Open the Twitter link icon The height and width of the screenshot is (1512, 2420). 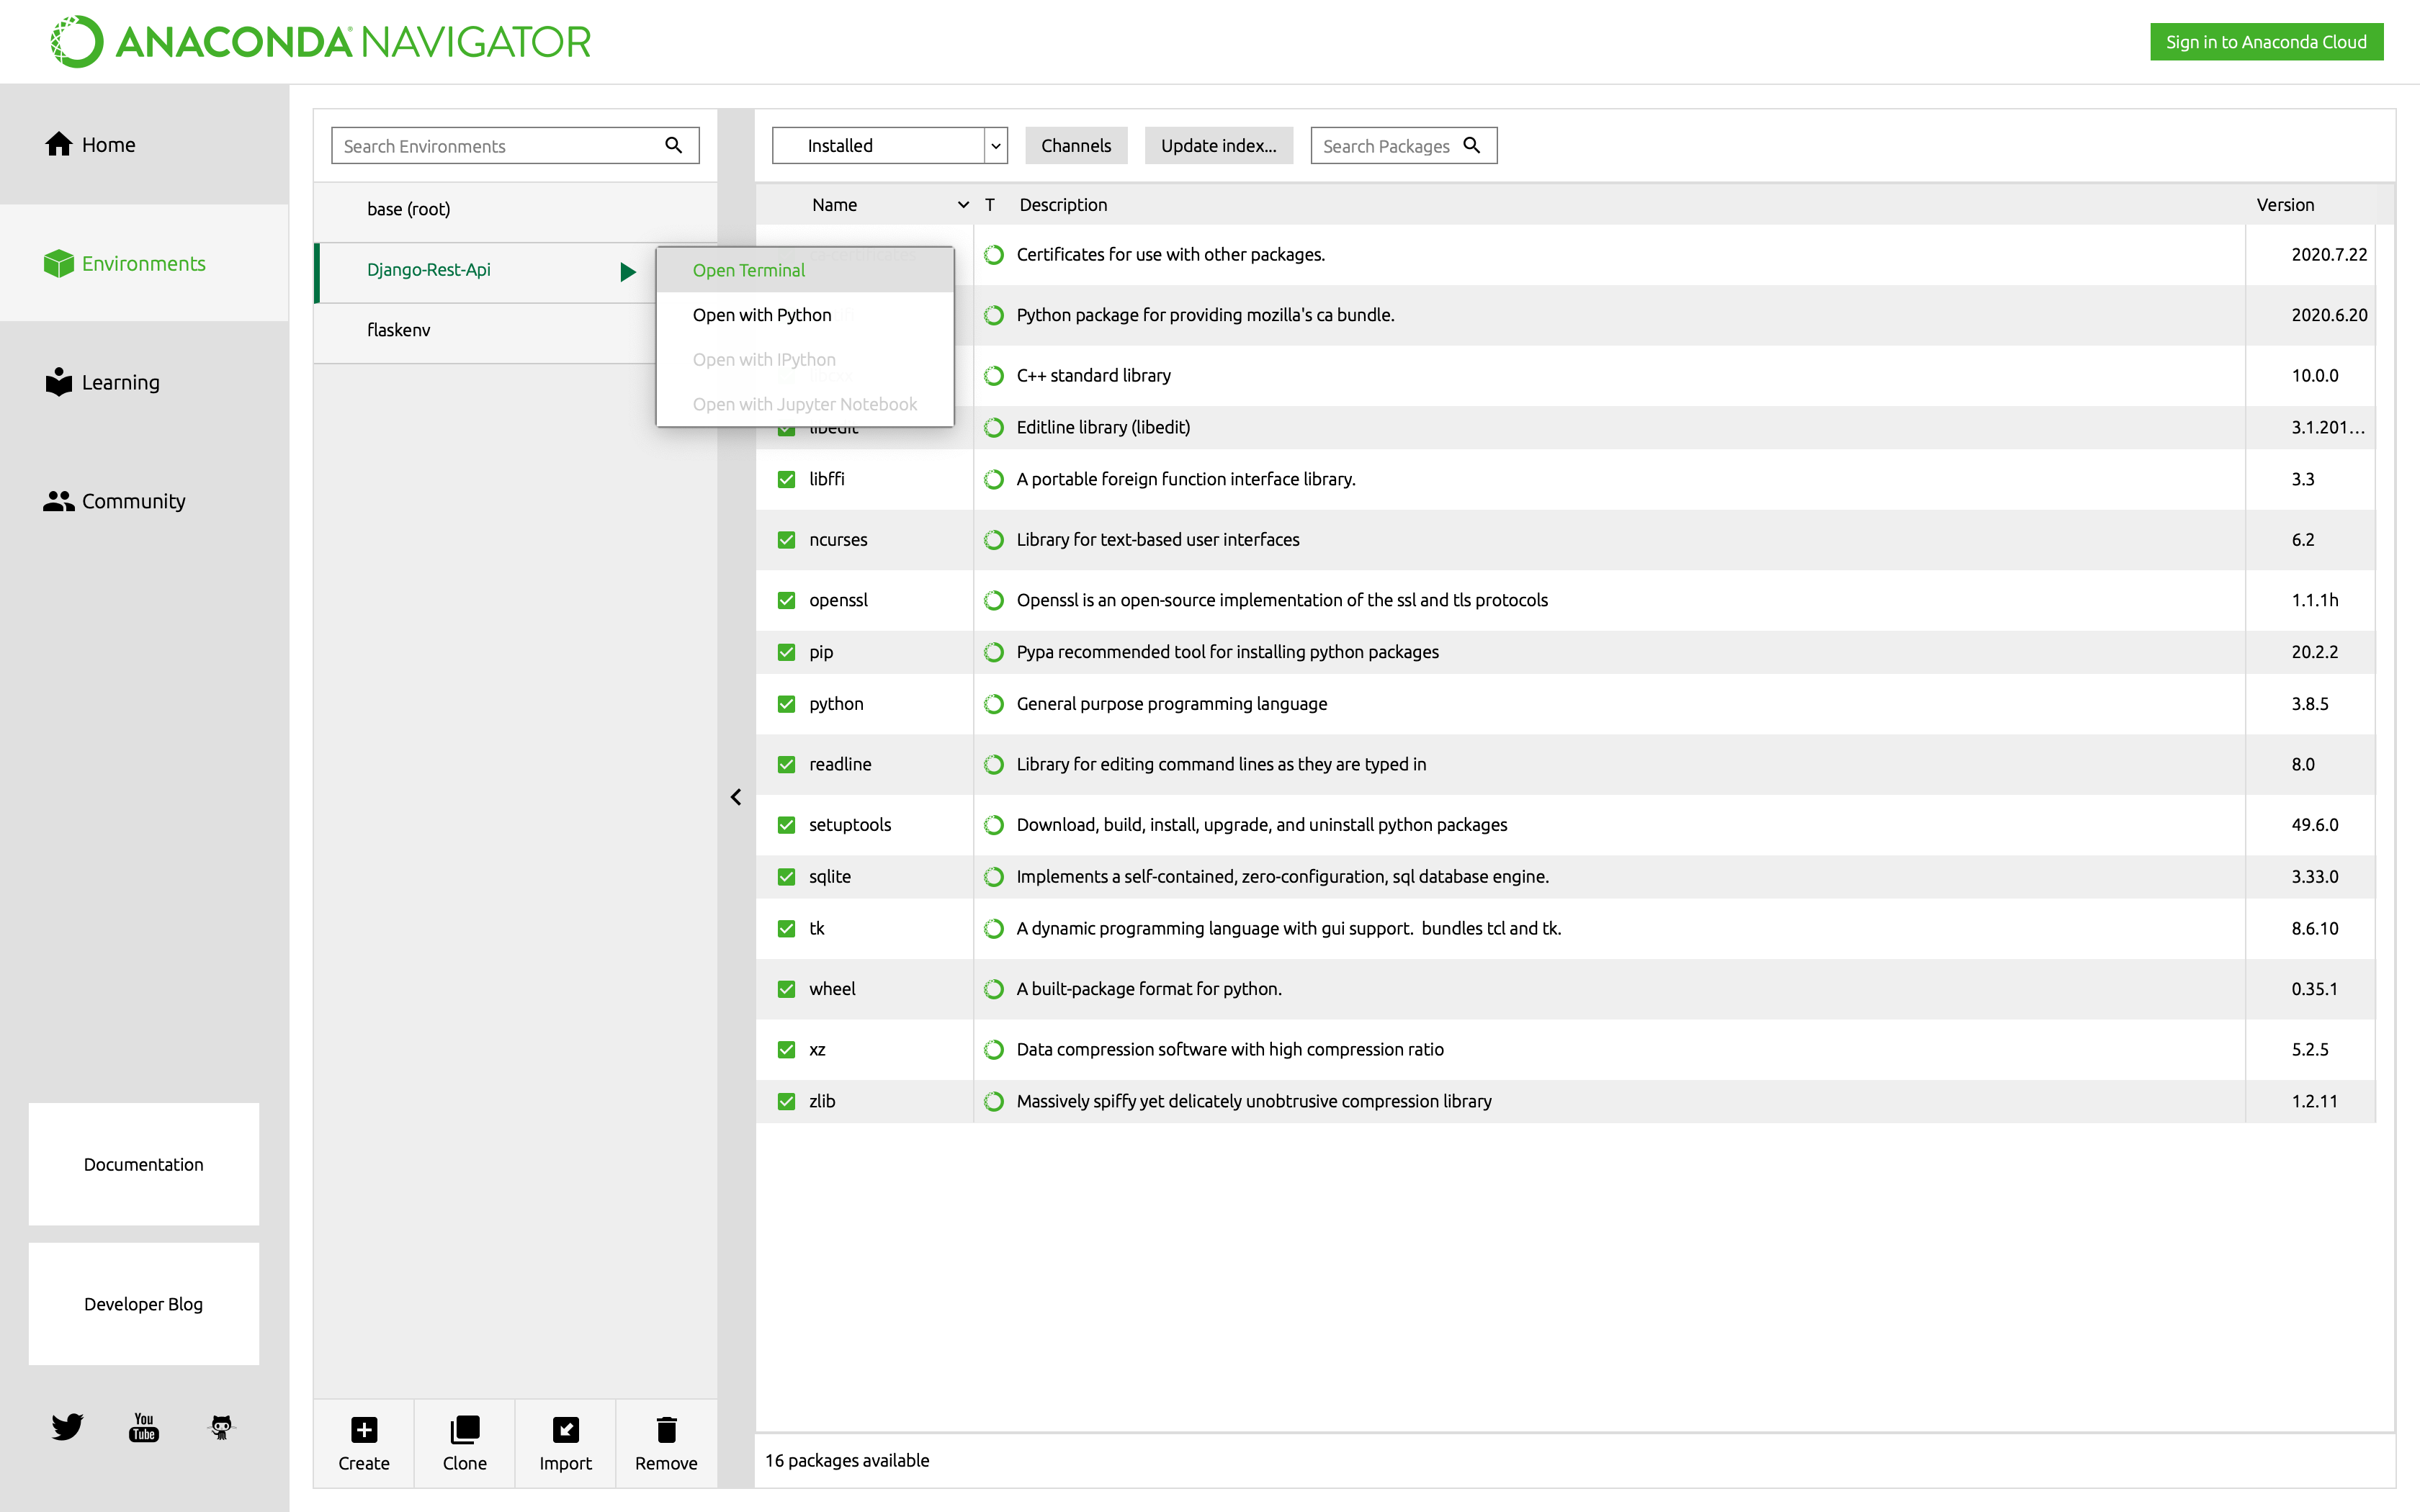(x=67, y=1426)
